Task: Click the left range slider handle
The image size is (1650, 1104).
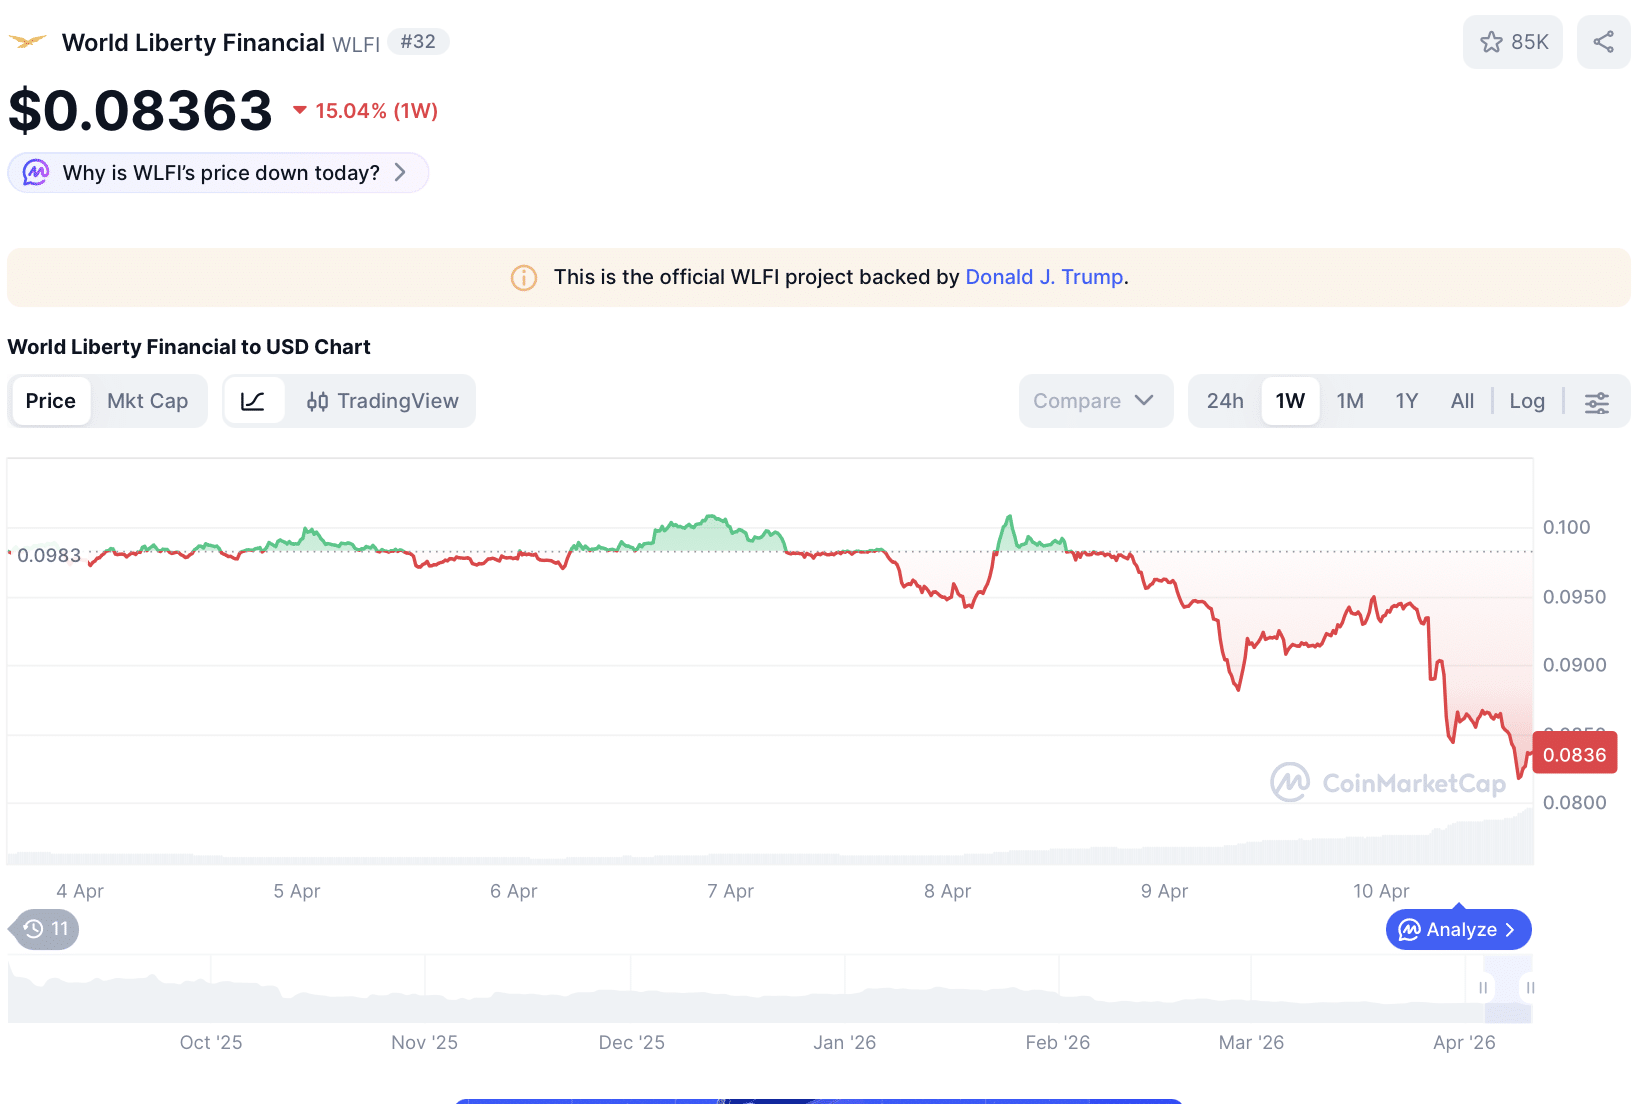Action: tap(1483, 988)
